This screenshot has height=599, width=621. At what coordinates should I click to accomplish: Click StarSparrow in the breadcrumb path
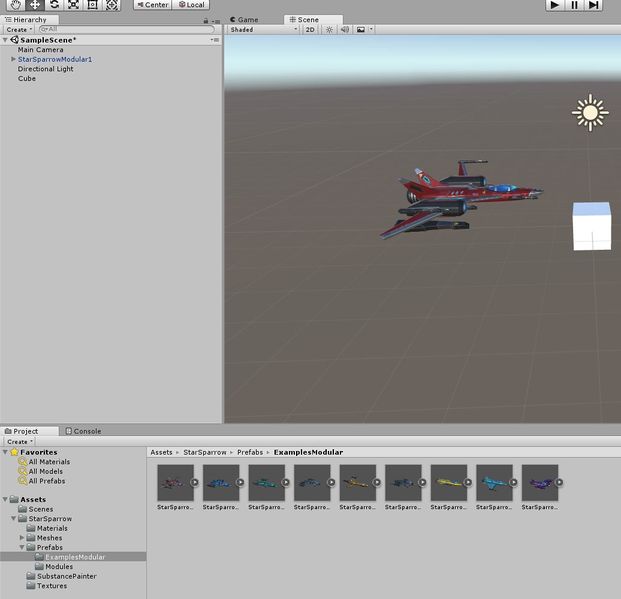pyautogui.click(x=205, y=452)
